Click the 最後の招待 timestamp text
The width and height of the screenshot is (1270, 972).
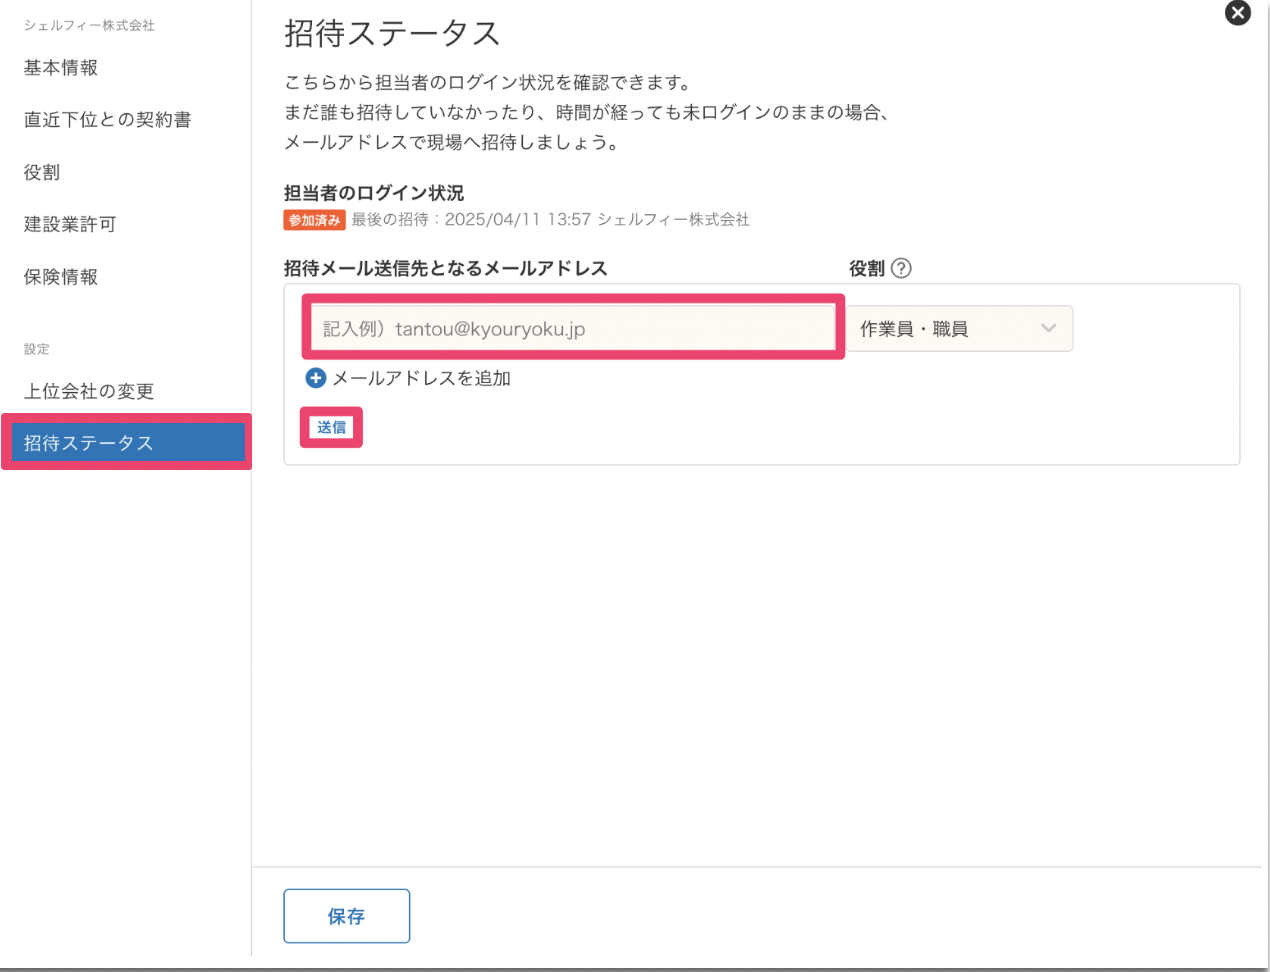(x=550, y=220)
